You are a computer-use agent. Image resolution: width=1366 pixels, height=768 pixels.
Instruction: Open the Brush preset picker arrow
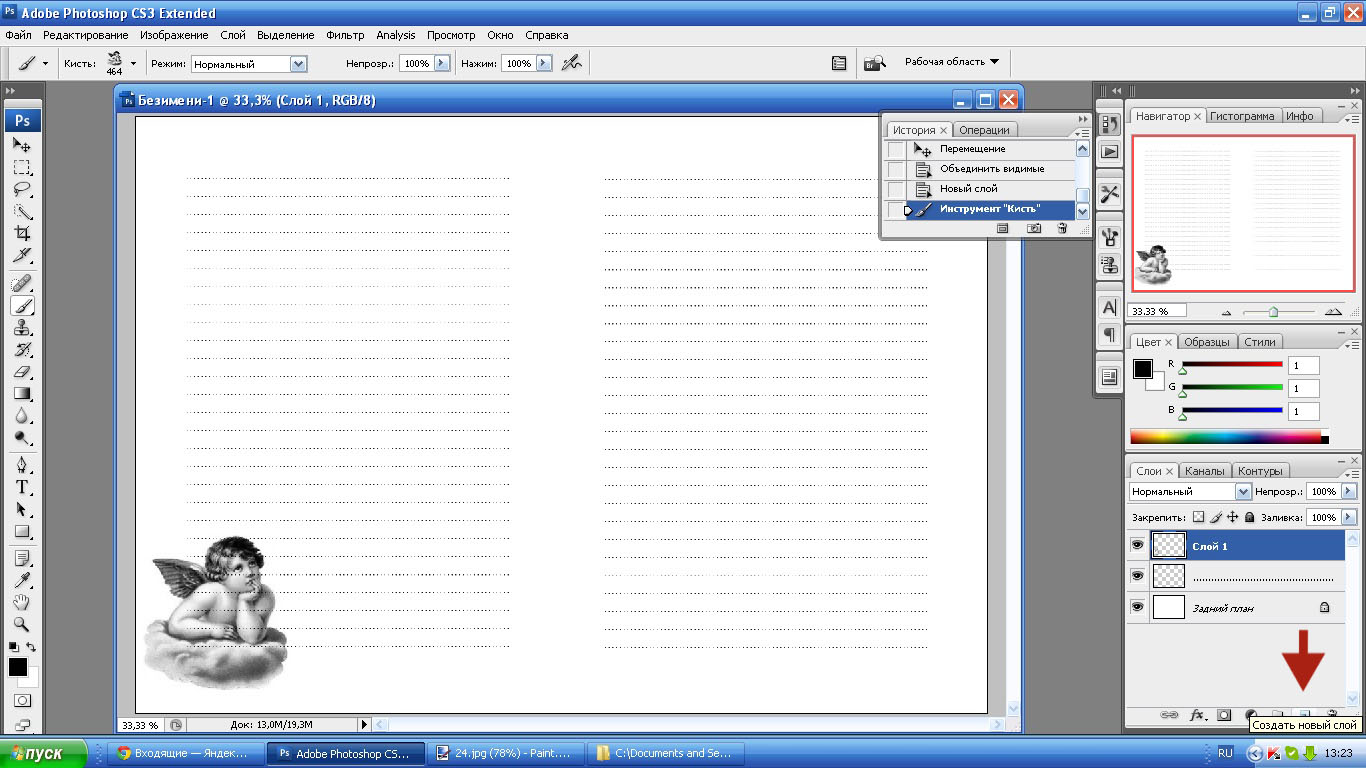[133, 63]
